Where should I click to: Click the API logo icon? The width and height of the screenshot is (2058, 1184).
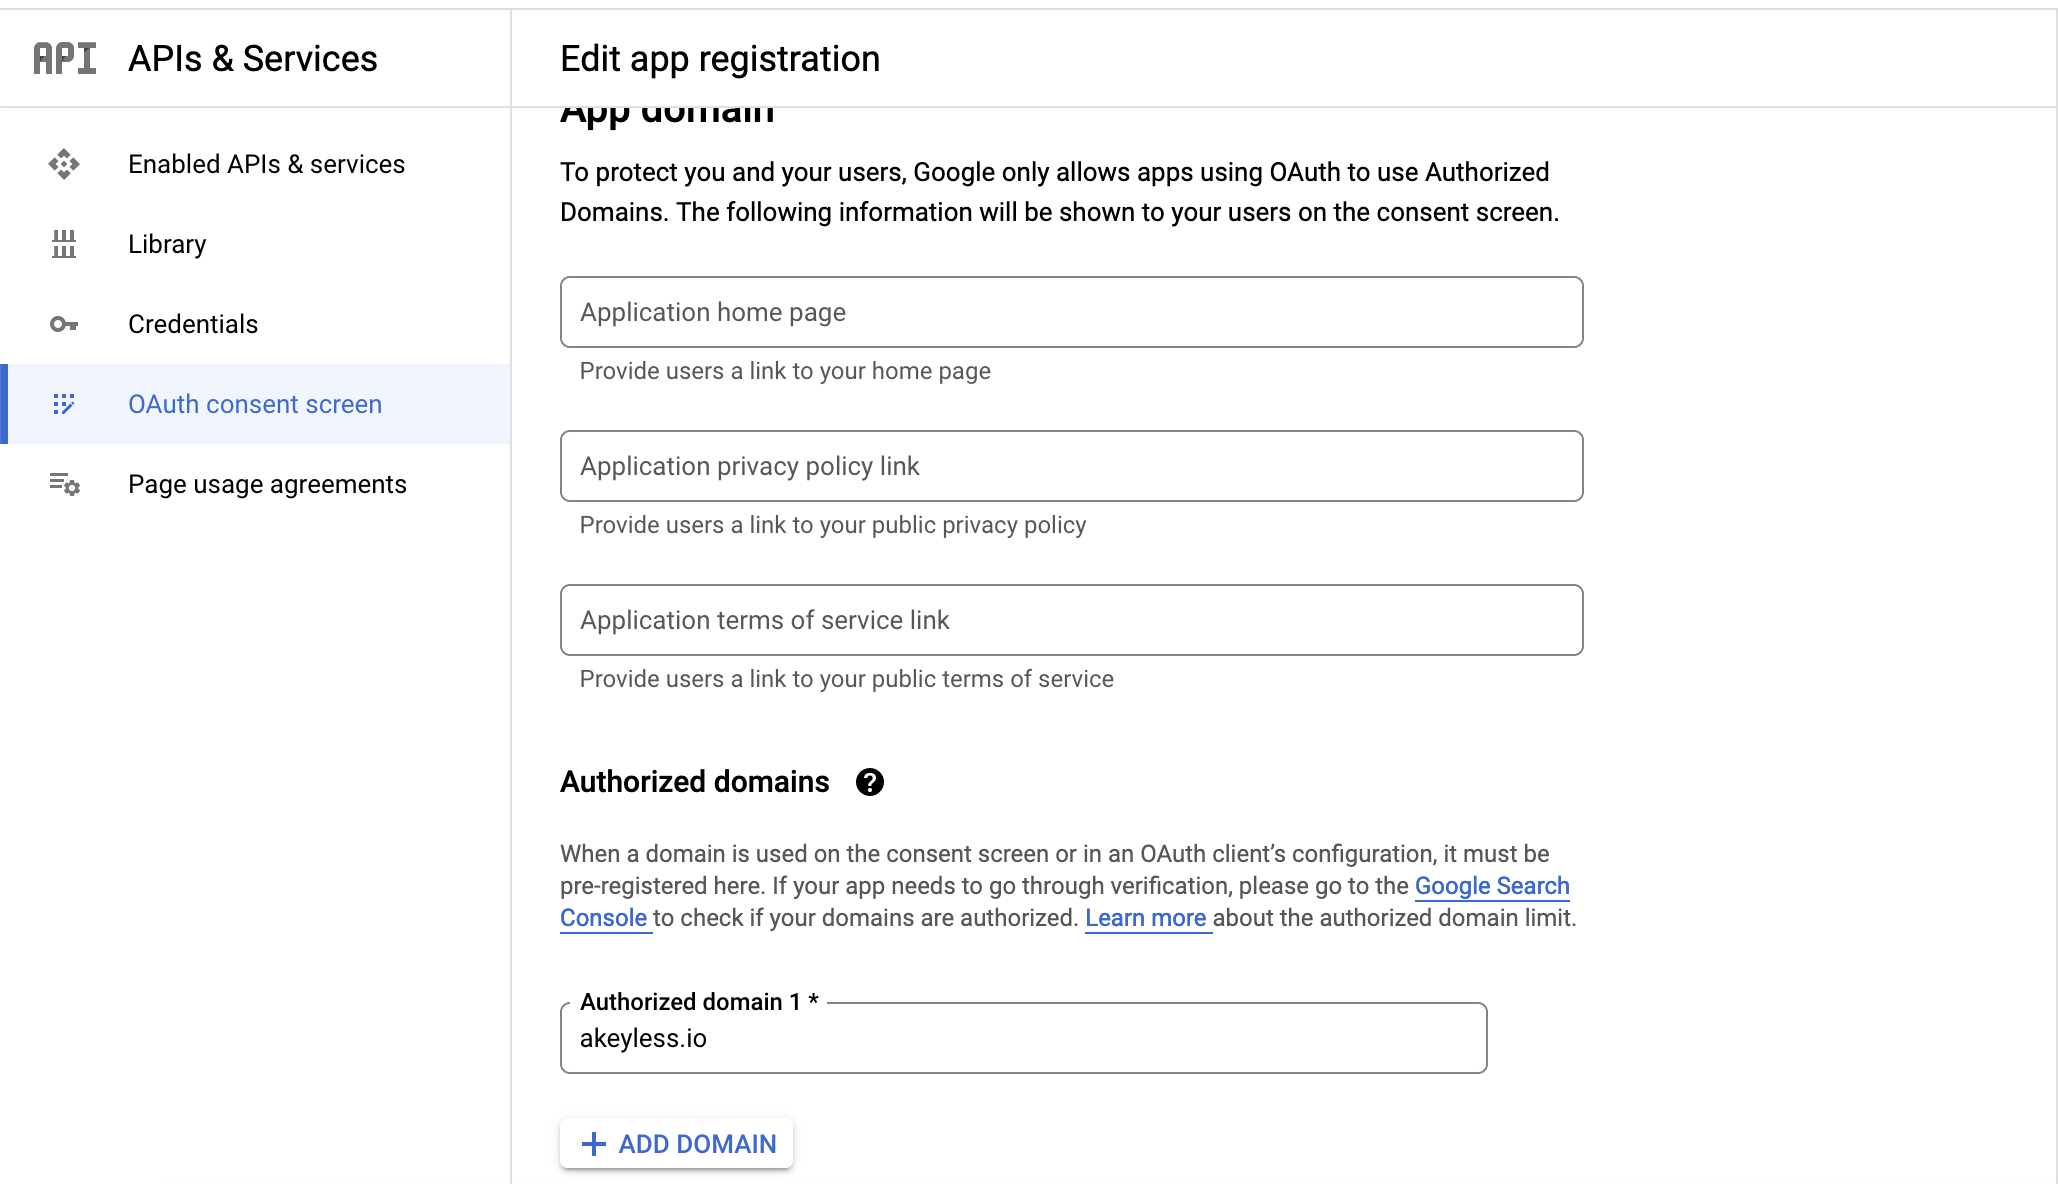click(x=65, y=59)
